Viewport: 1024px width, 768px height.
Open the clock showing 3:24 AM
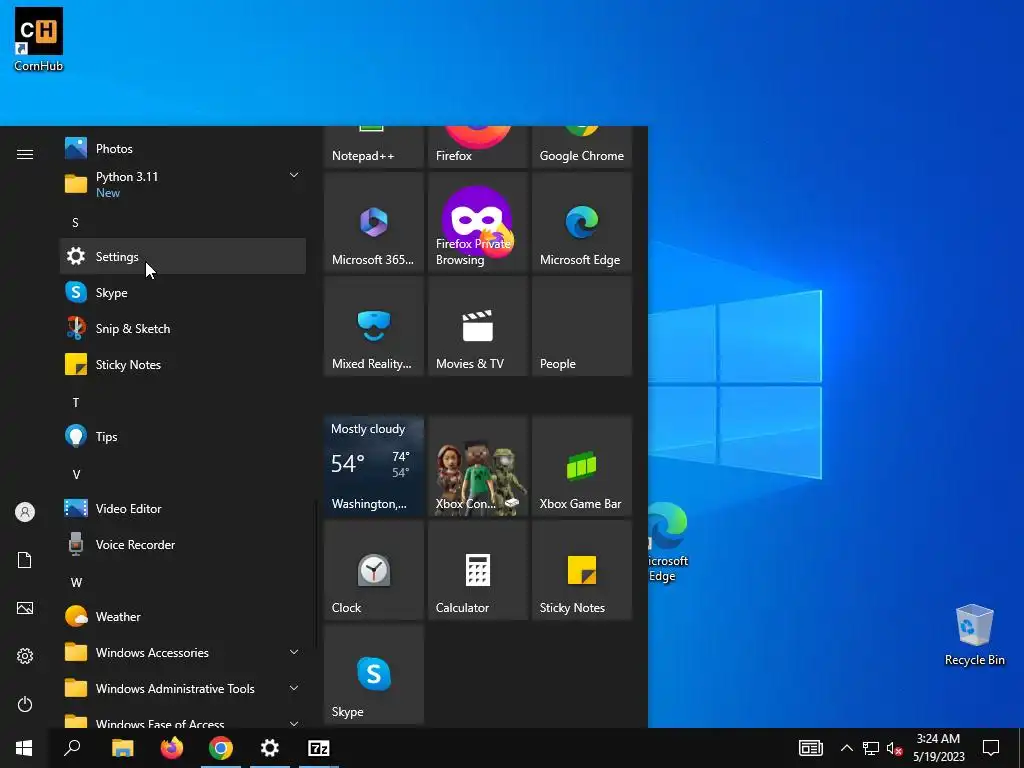pos(938,748)
